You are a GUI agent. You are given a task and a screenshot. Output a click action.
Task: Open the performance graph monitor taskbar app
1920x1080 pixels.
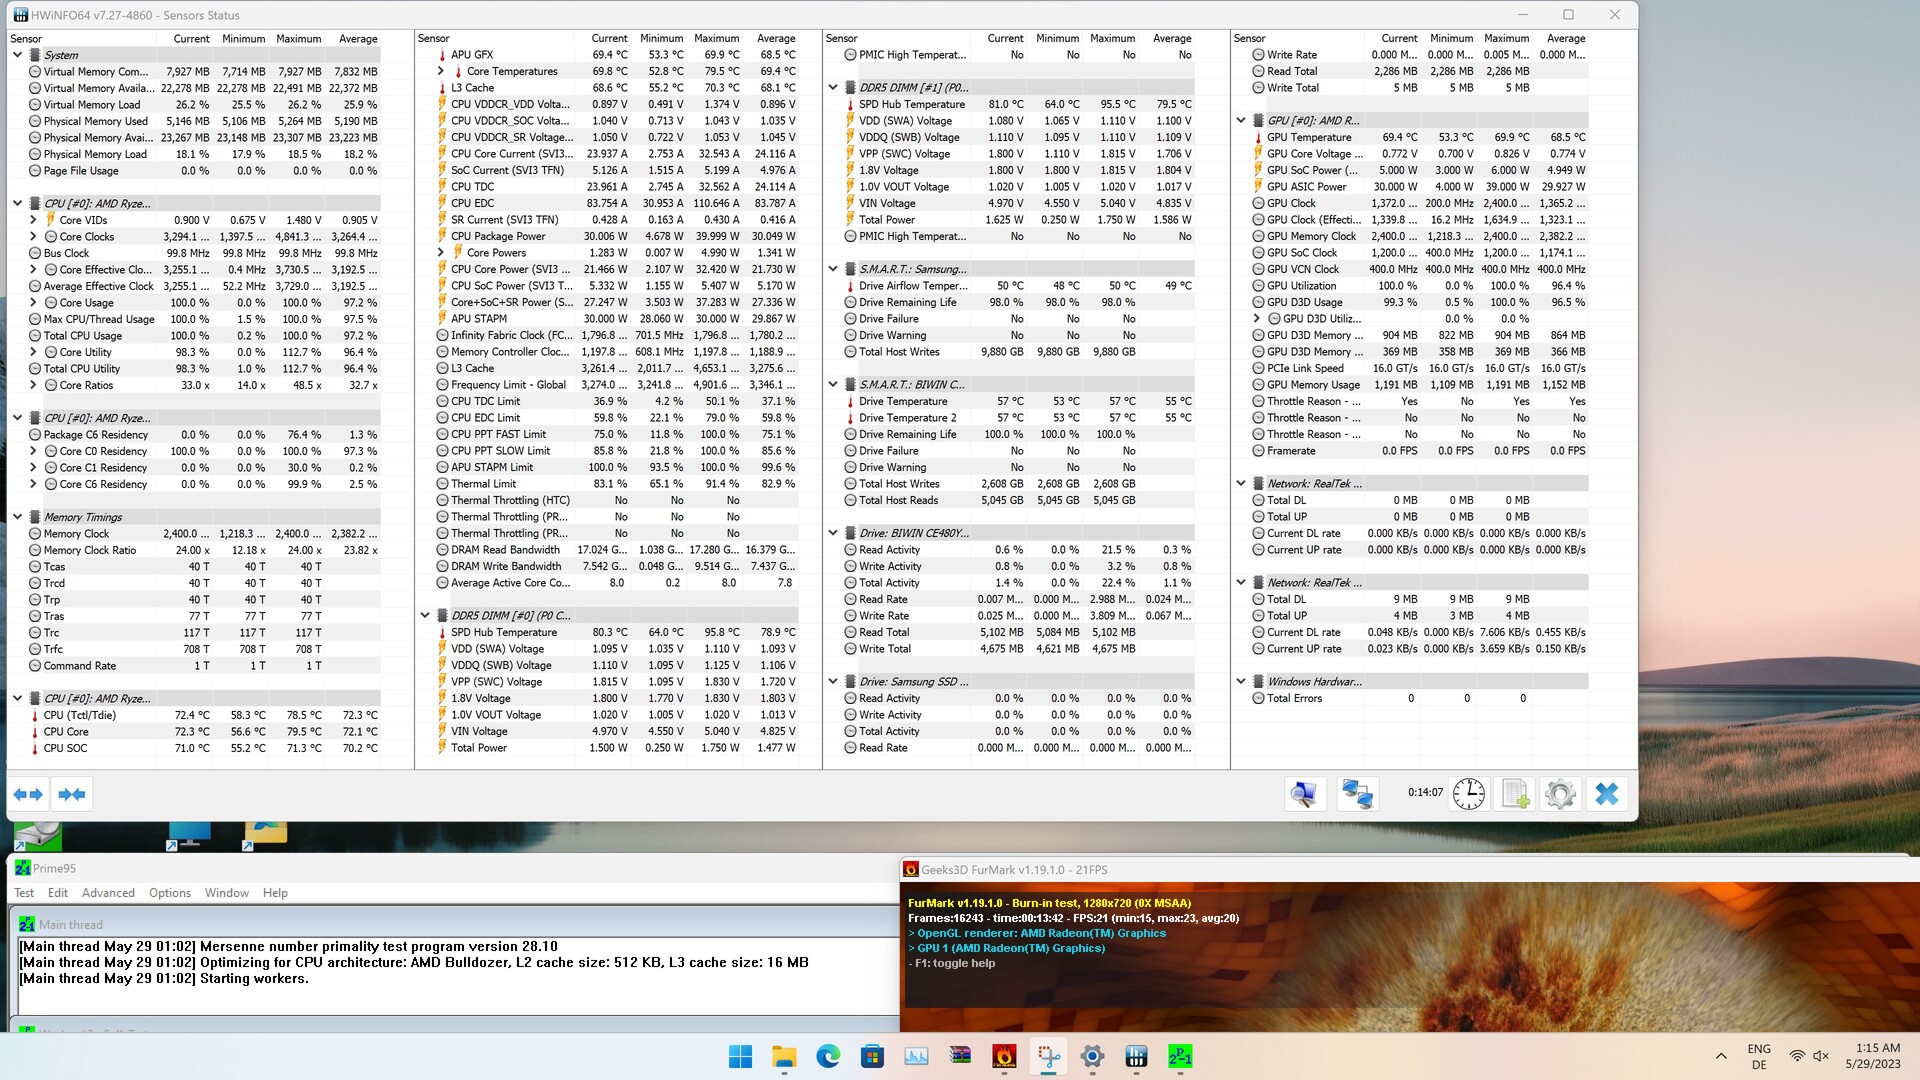(916, 1056)
